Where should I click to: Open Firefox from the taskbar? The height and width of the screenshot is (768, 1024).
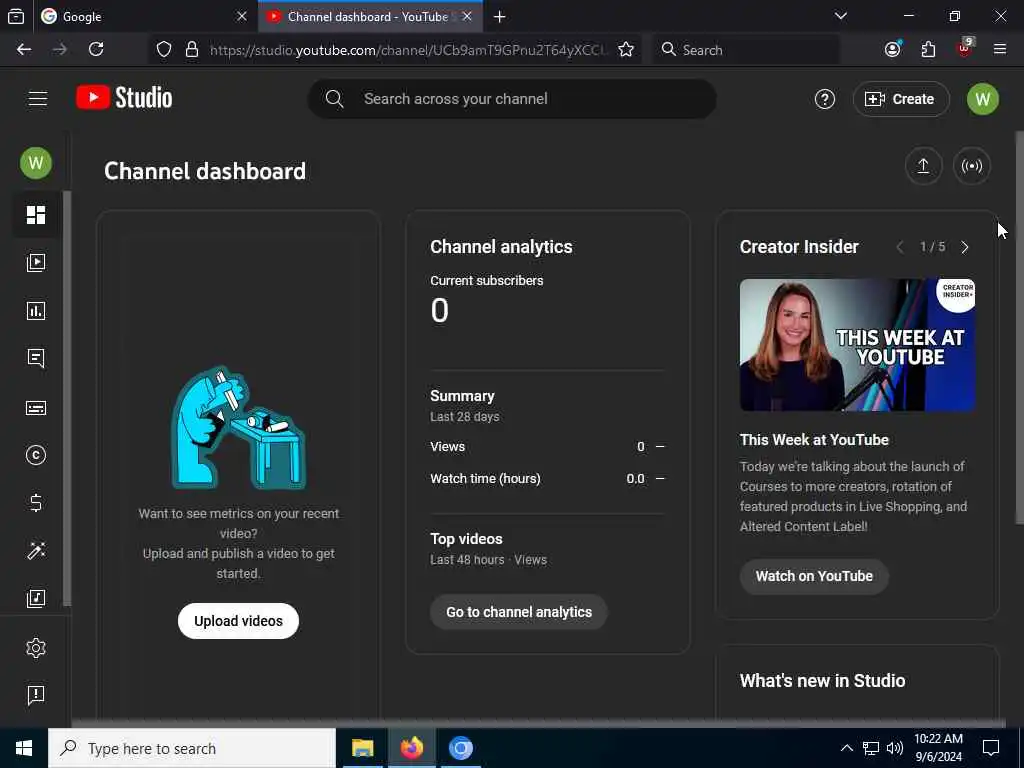click(x=411, y=748)
